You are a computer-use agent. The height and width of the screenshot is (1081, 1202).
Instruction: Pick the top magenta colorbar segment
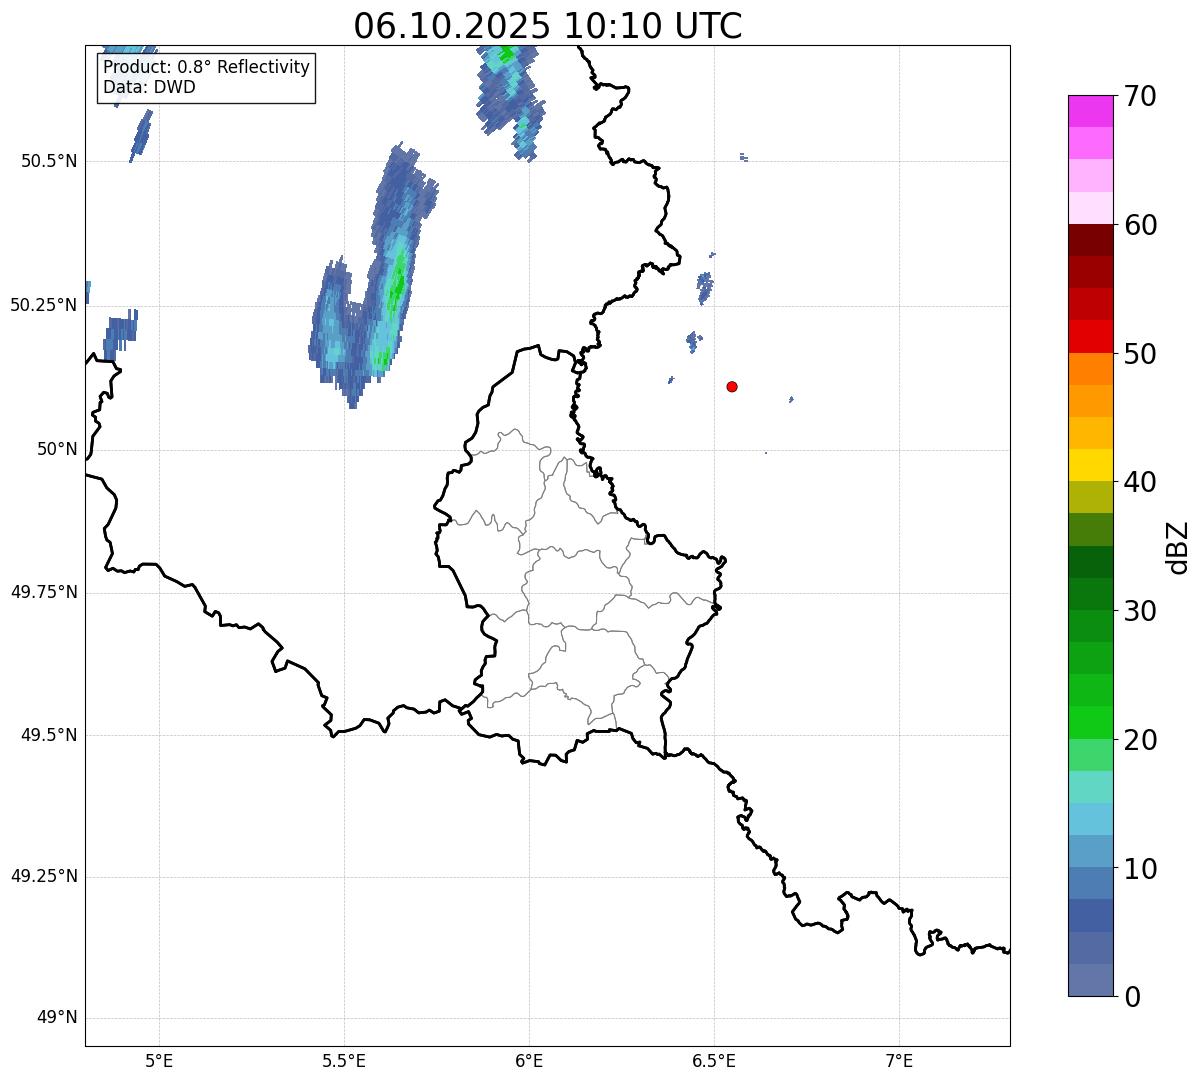pos(1090,111)
